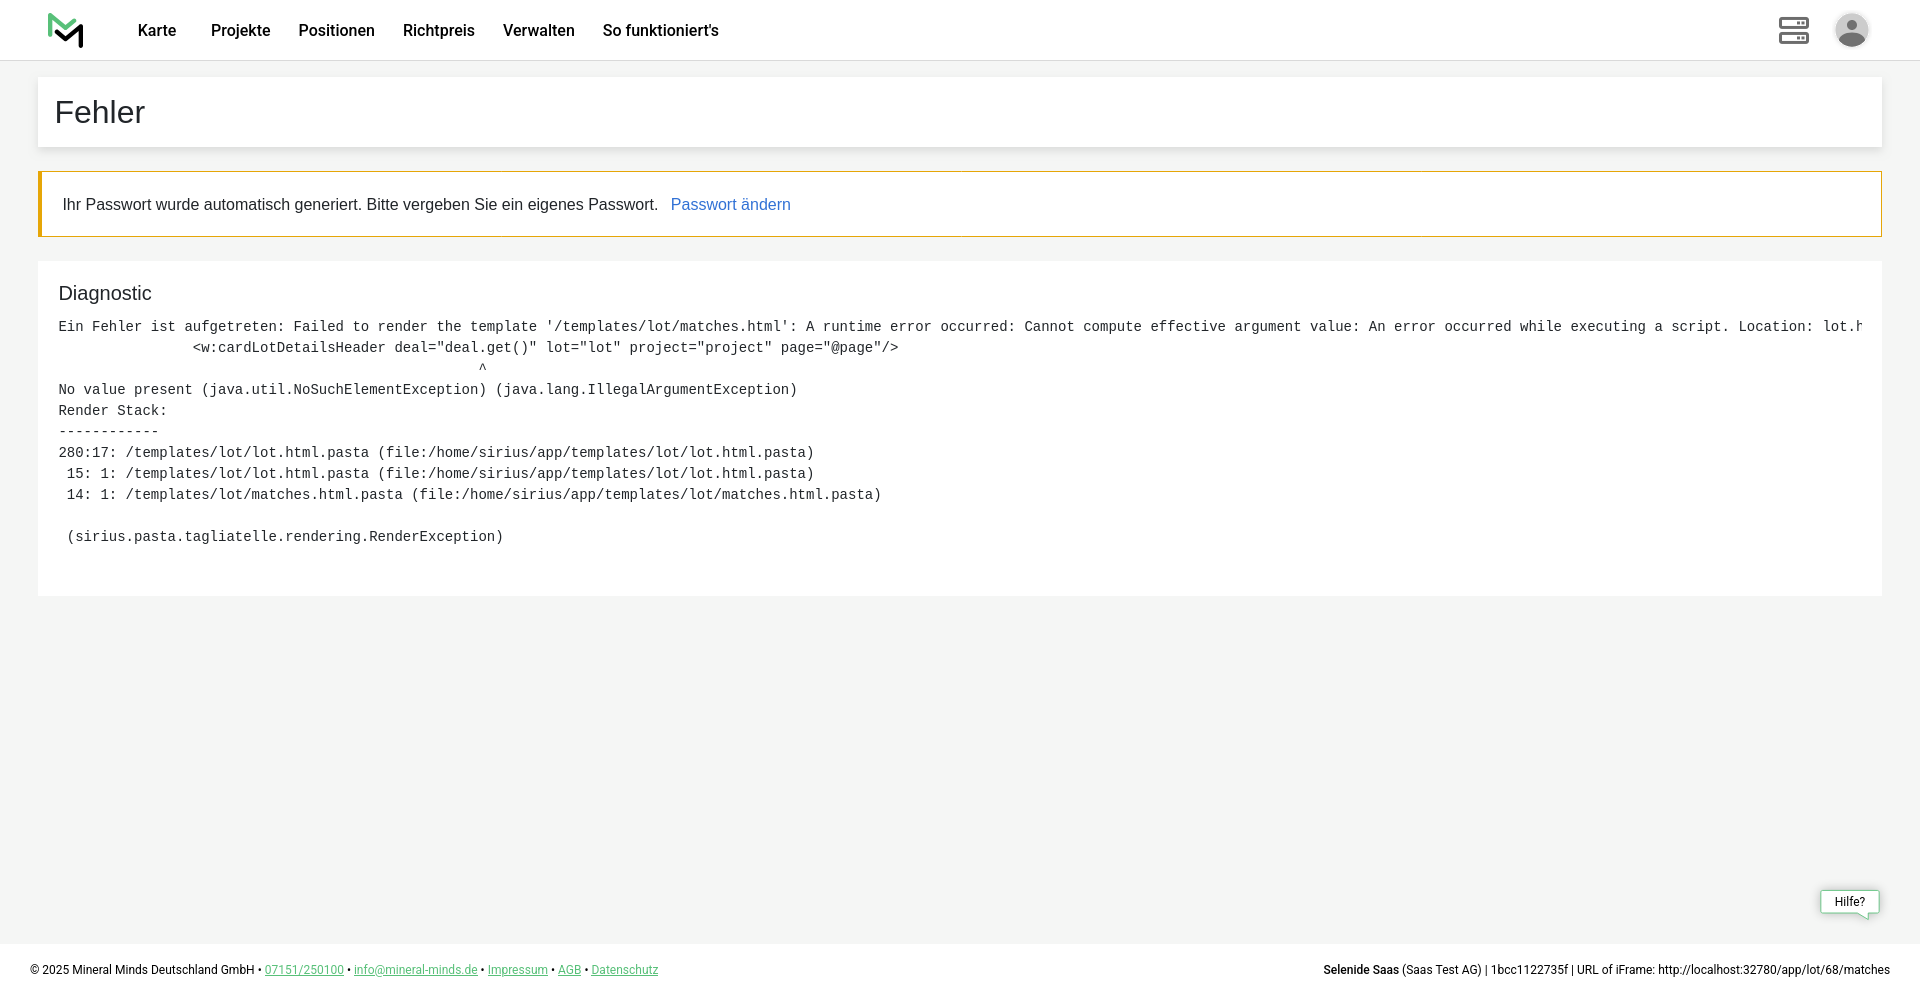
Task: Select Richtpreis in the top navigation
Action: point(438,31)
